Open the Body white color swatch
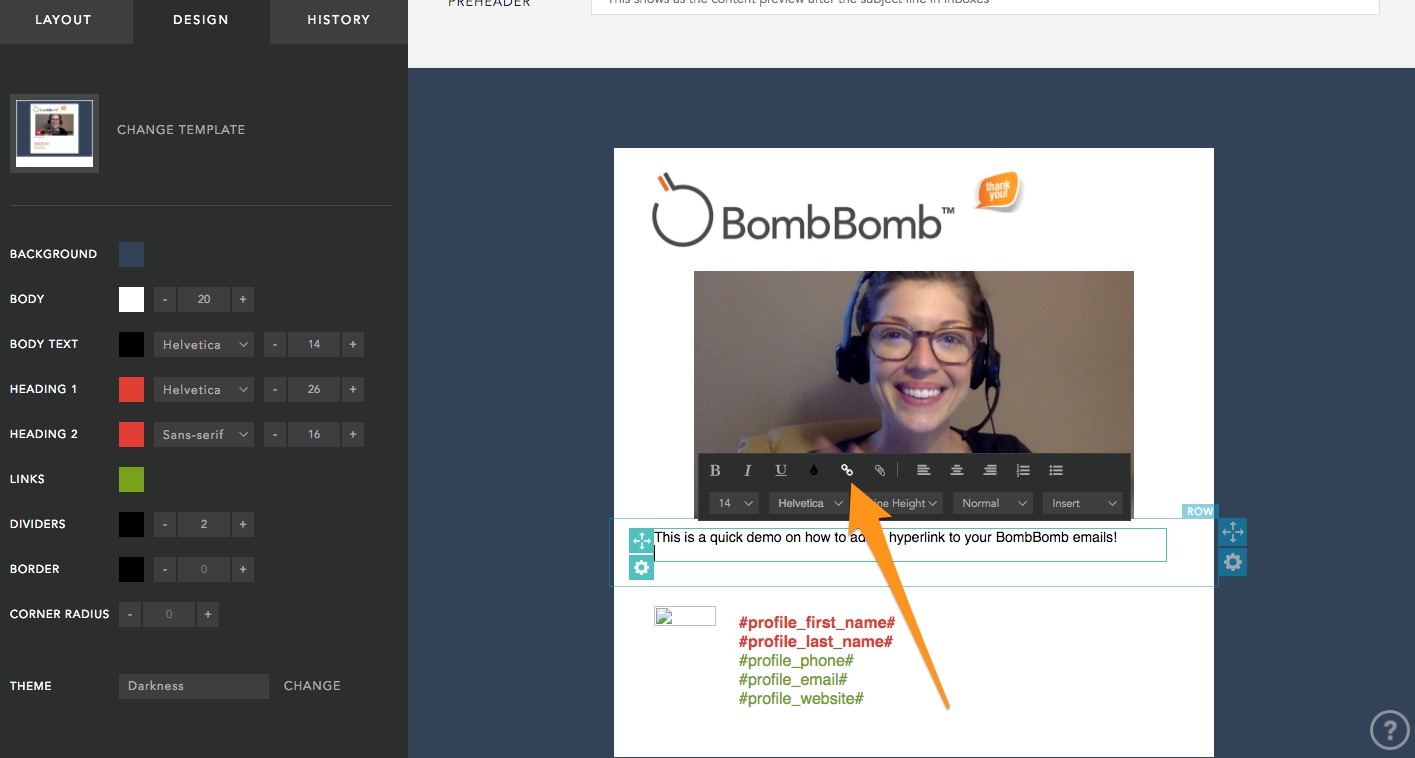This screenshot has width=1415, height=758. [x=131, y=299]
